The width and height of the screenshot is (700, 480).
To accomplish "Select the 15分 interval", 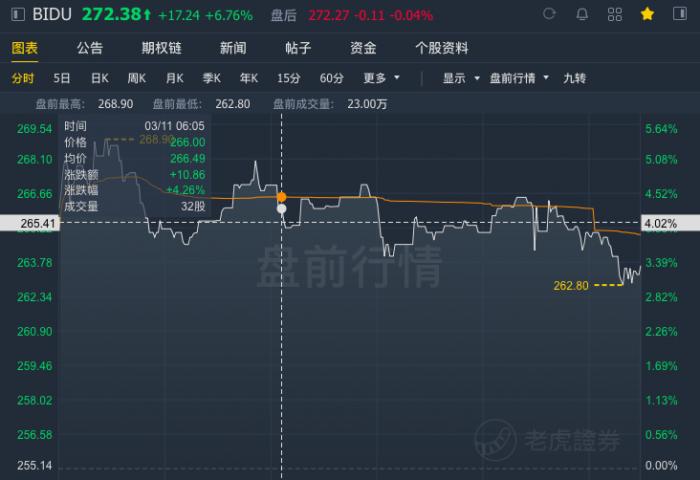I will [288, 78].
